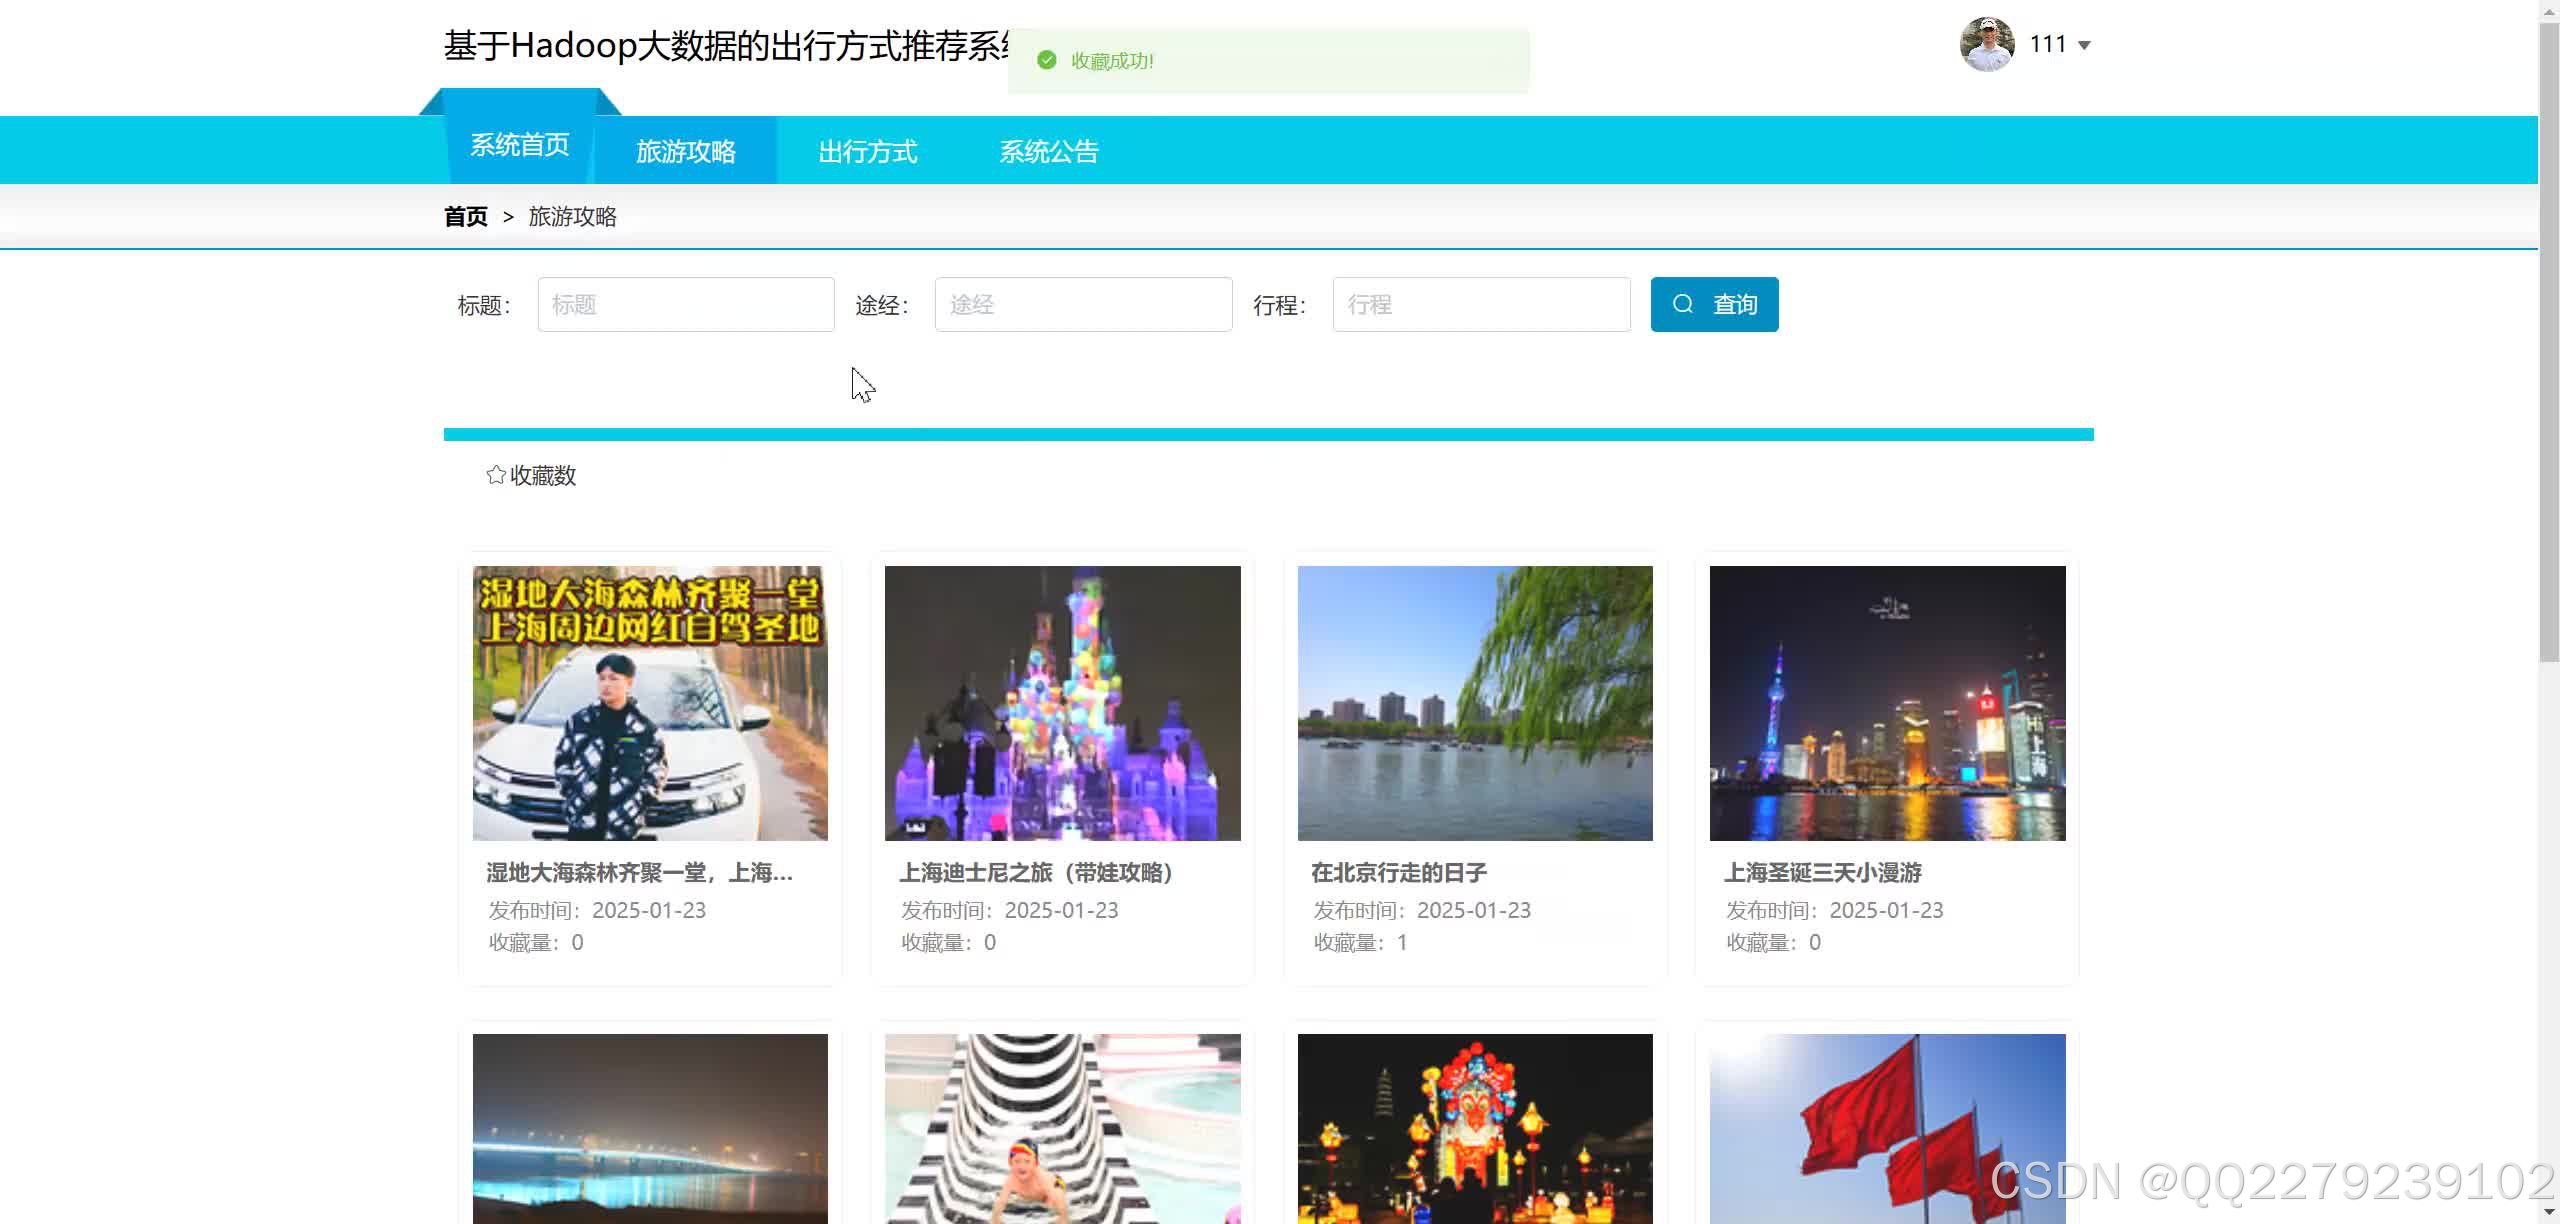This screenshot has height=1224, width=2560.
Task: Focus the 途经 input field
Action: tap(1083, 304)
